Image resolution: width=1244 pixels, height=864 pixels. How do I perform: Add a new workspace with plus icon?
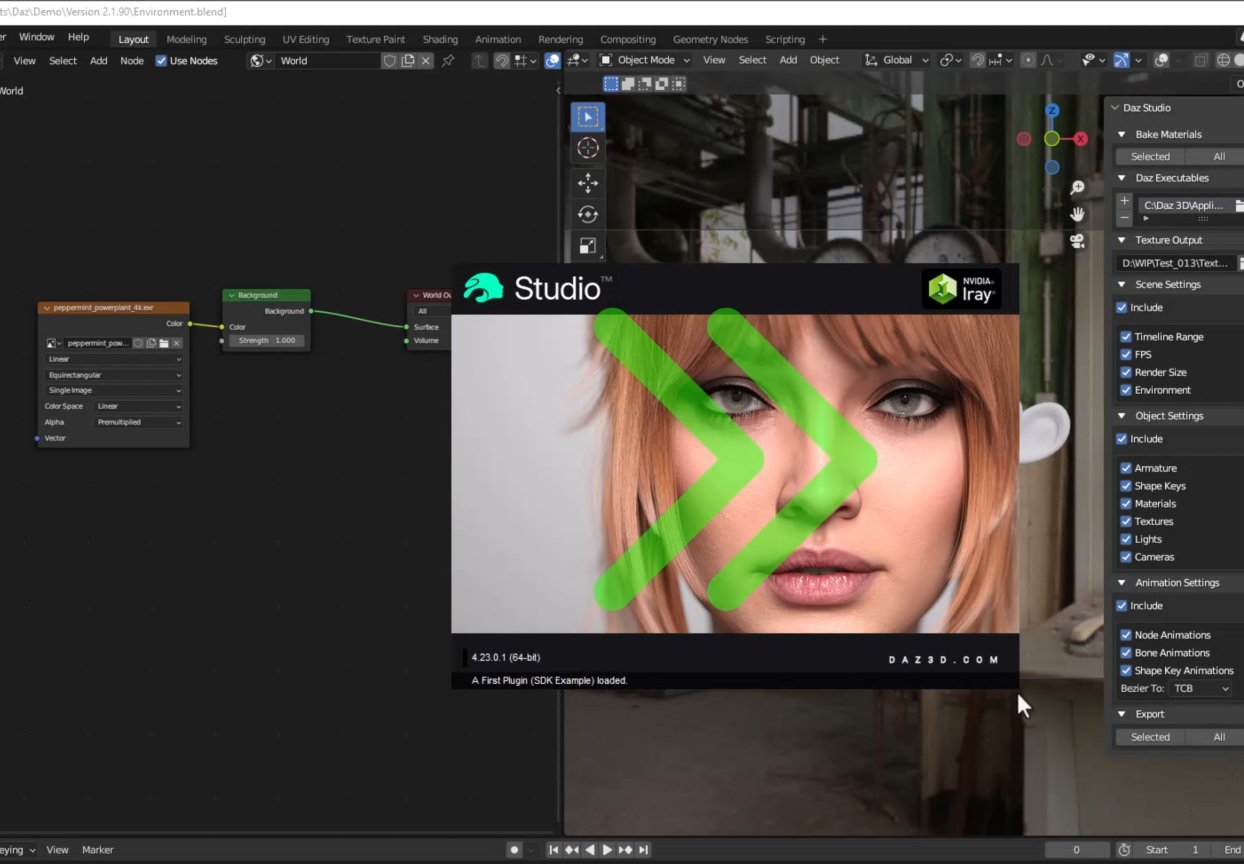click(x=823, y=39)
